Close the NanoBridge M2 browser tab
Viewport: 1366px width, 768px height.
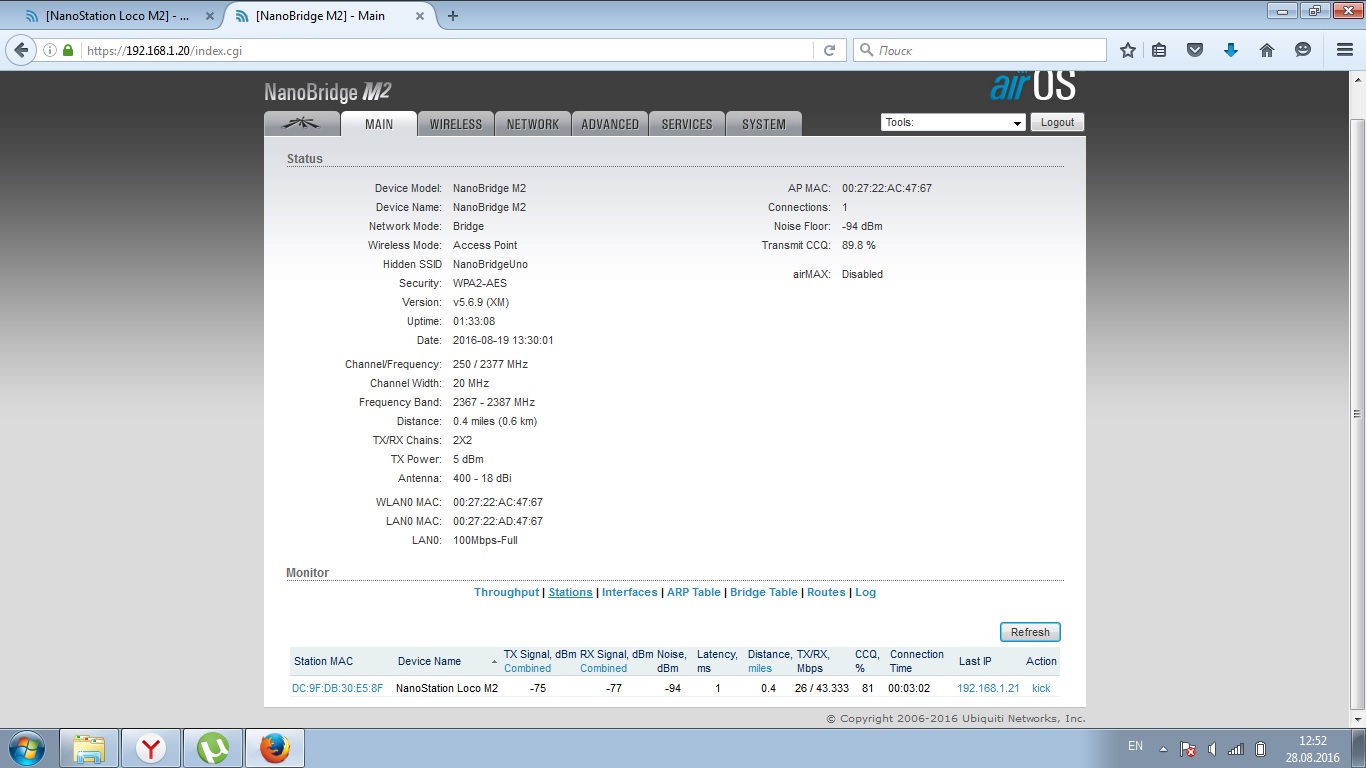pos(420,16)
